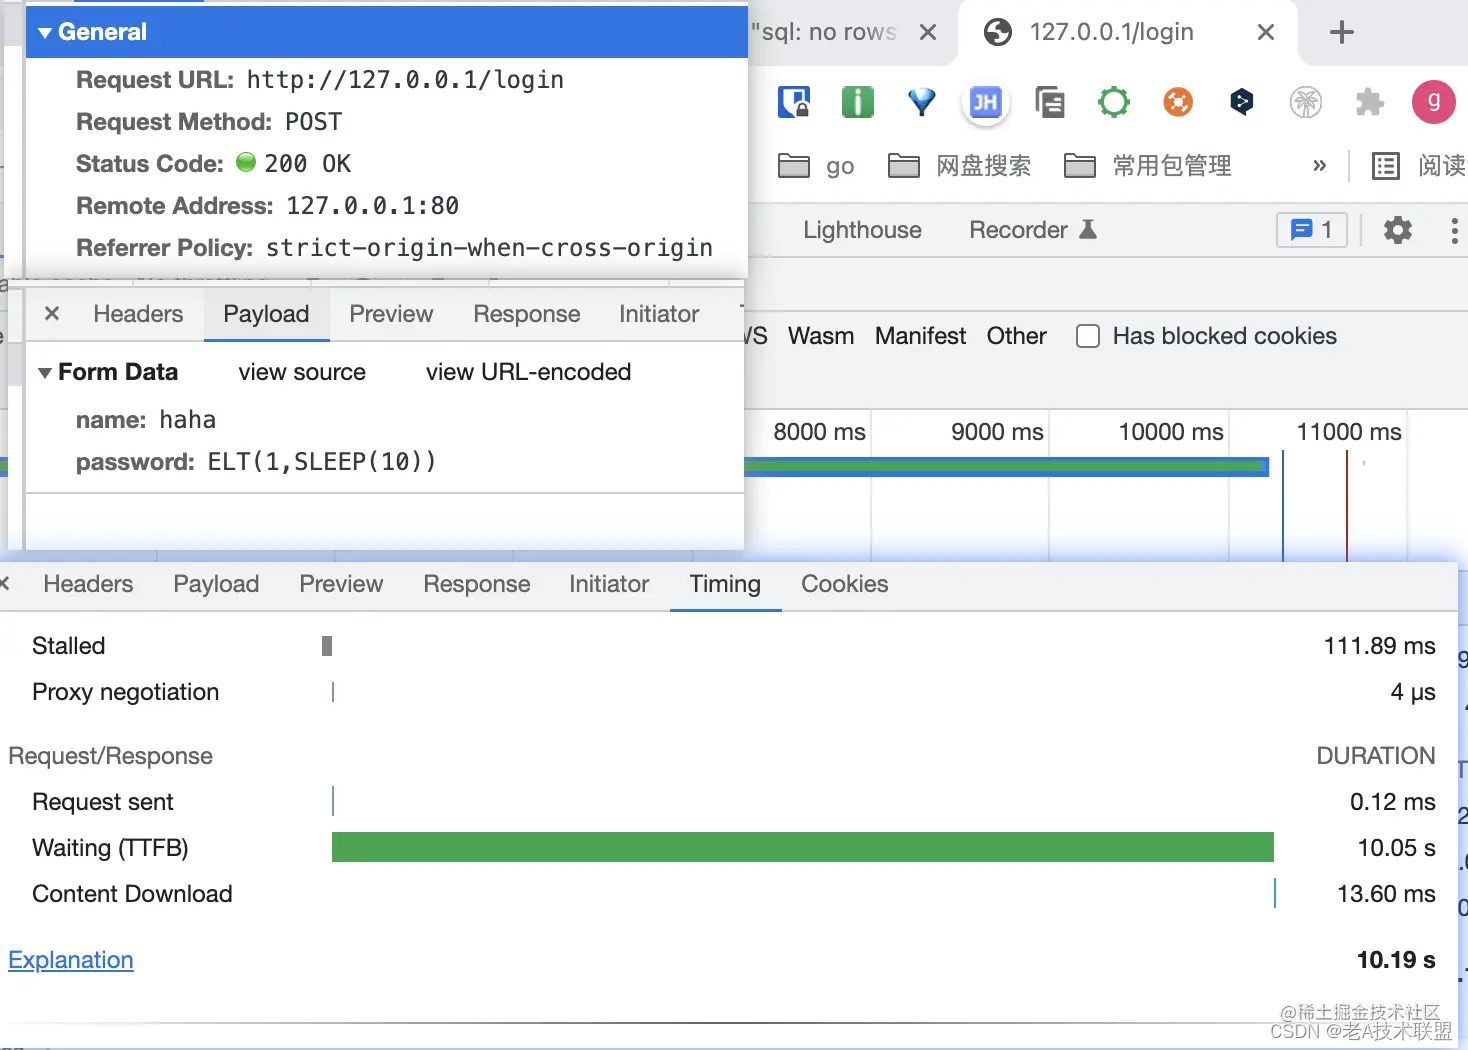The image size is (1468, 1050).
Task: Open the Extensions puzzle-piece menu
Action: click(1370, 102)
